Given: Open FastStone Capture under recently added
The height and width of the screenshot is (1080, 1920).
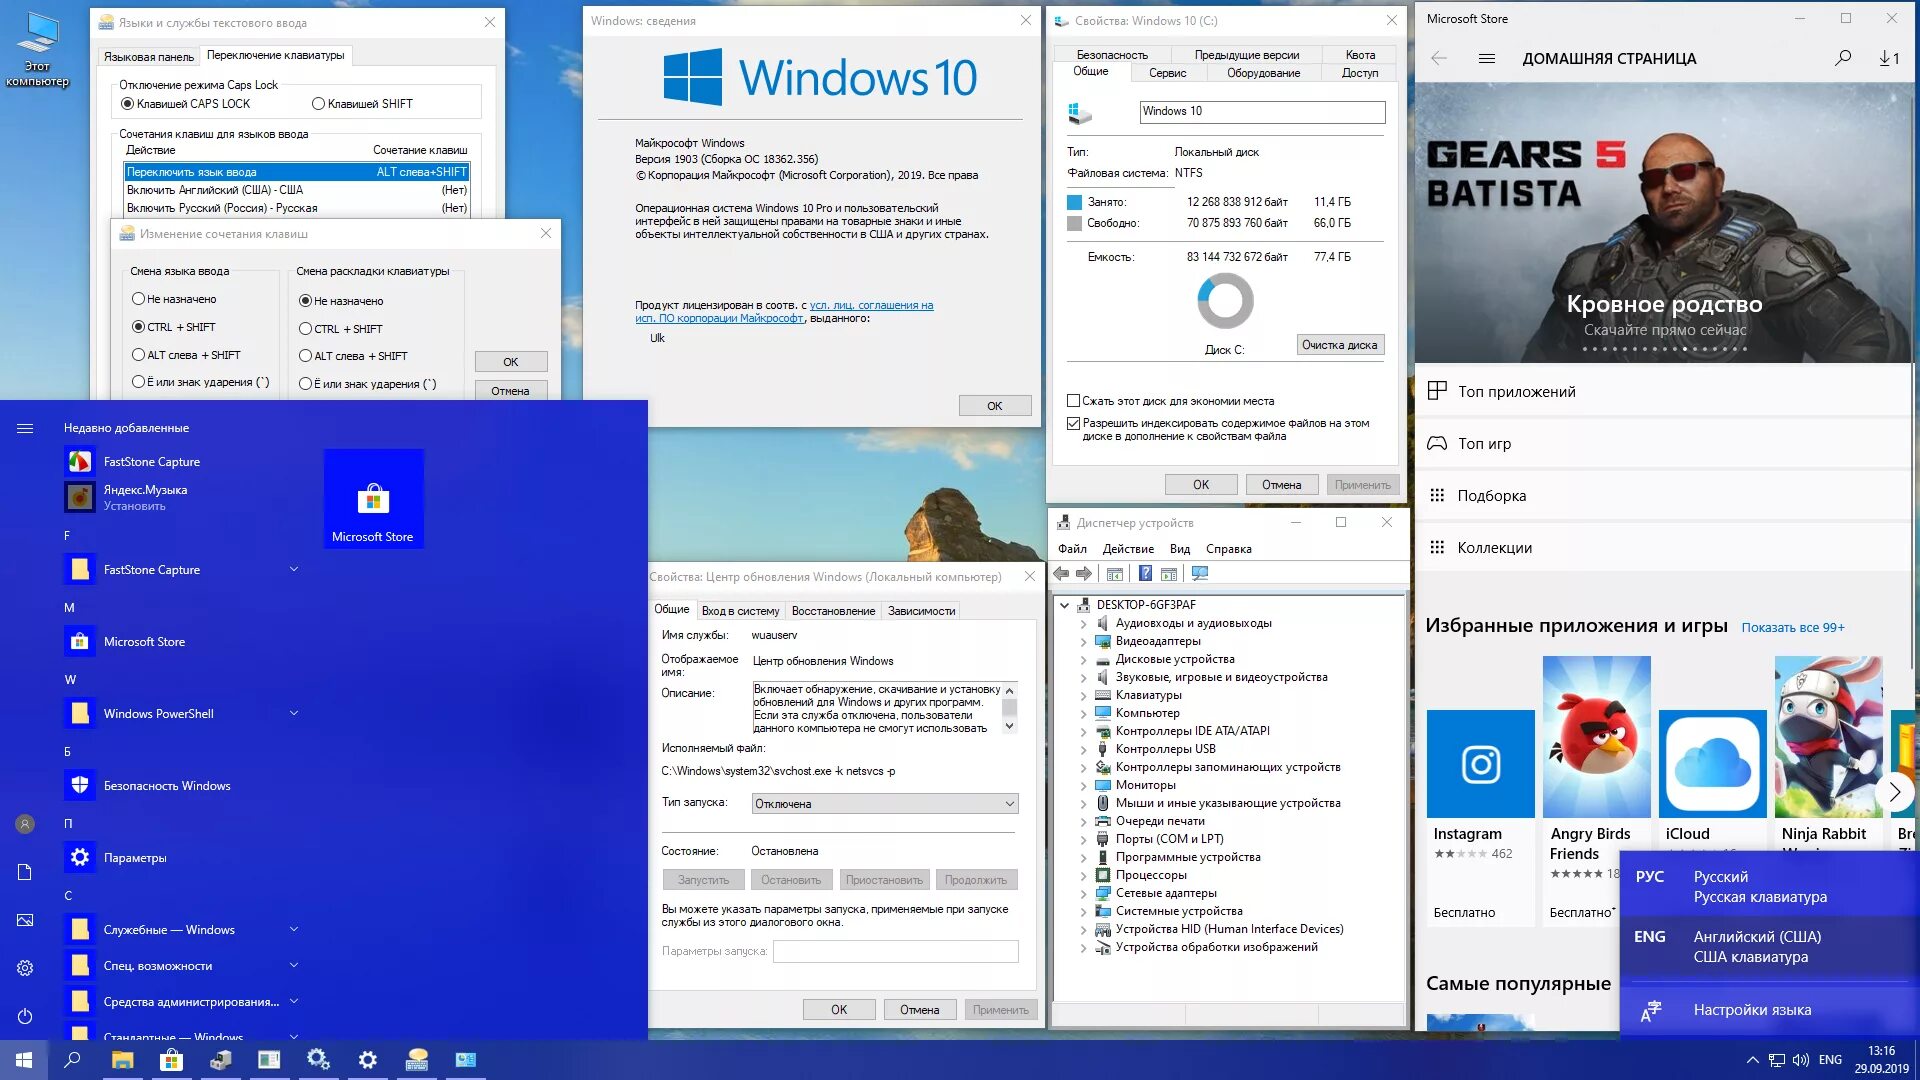Looking at the screenshot, I should point(151,462).
